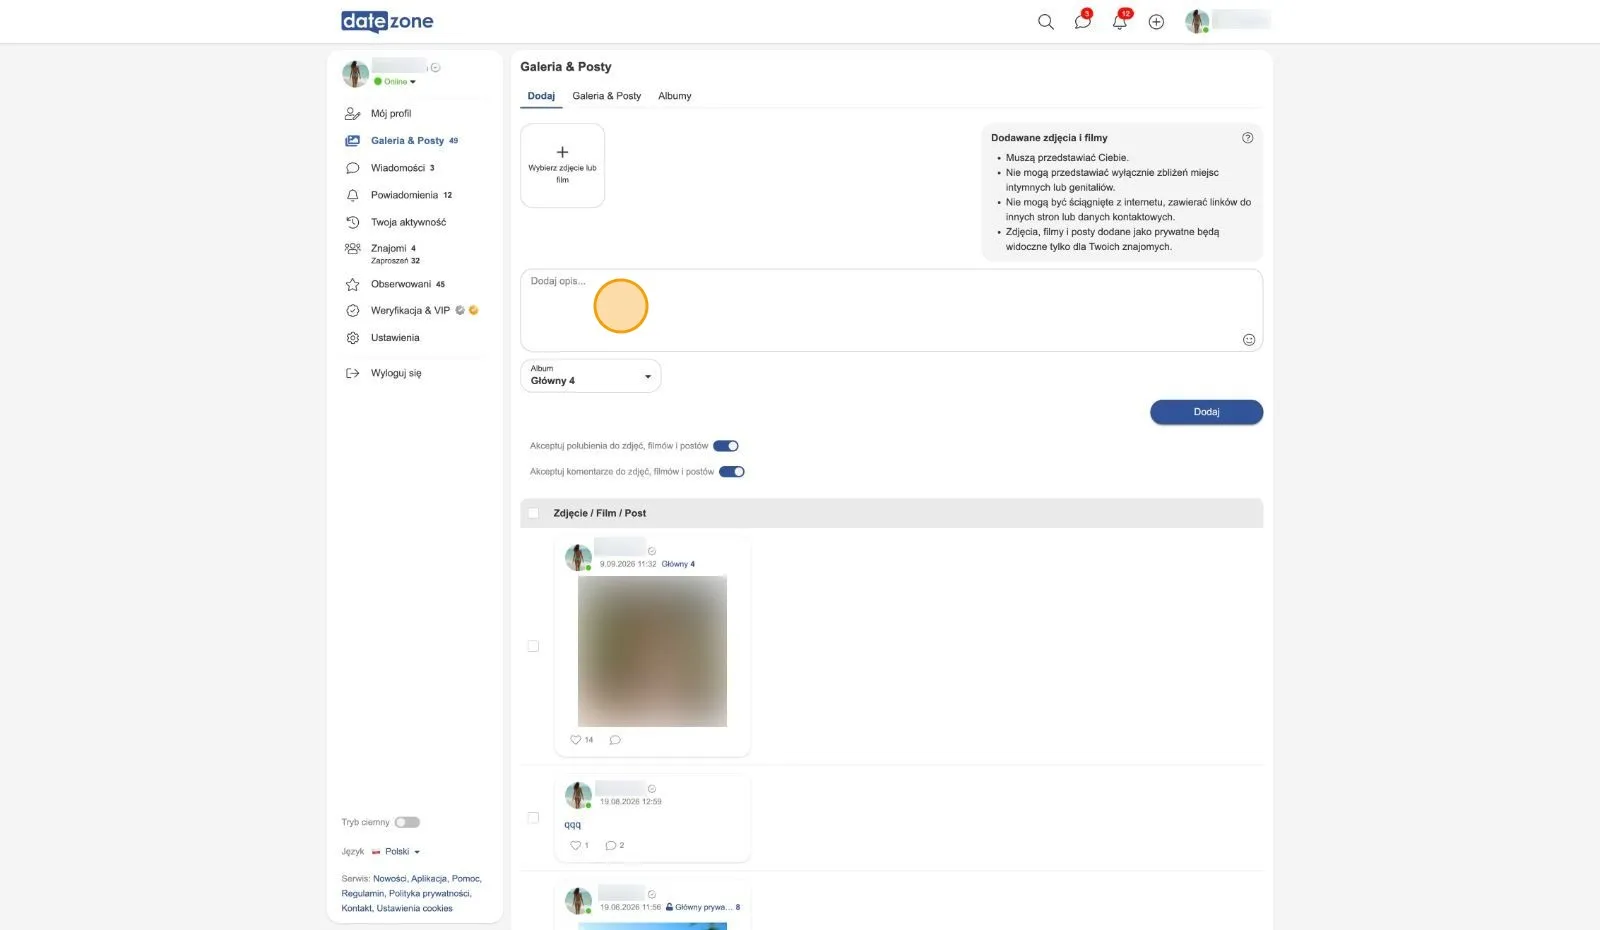Open Twoja aktywność in the sidebar
This screenshot has height=930, width=1600.
click(x=408, y=222)
